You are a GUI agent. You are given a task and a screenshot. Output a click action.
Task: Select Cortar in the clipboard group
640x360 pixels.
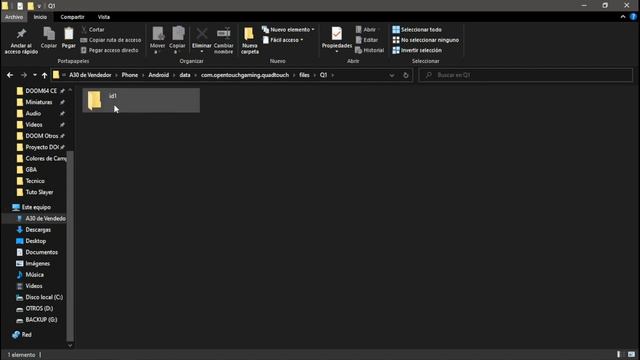pos(93,30)
